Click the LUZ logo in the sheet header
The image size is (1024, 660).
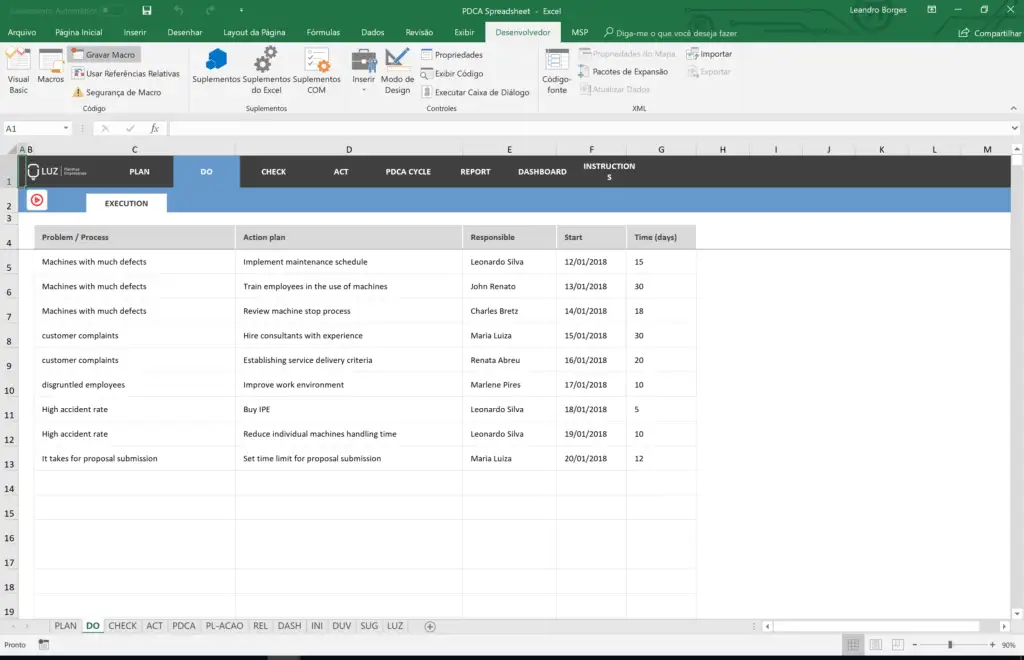(57, 171)
